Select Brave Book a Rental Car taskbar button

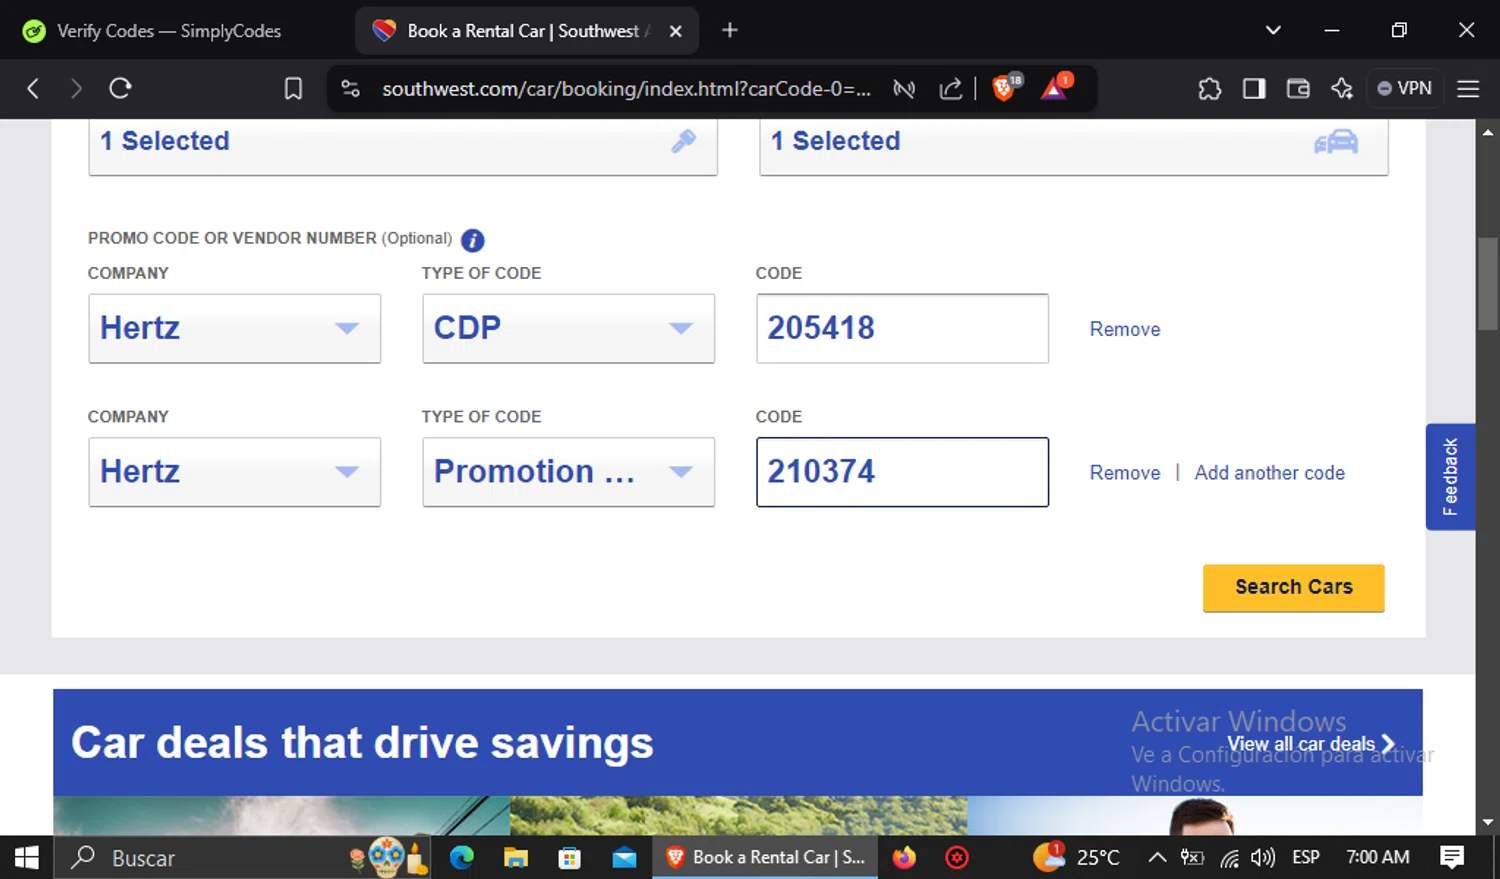coord(765,858)
